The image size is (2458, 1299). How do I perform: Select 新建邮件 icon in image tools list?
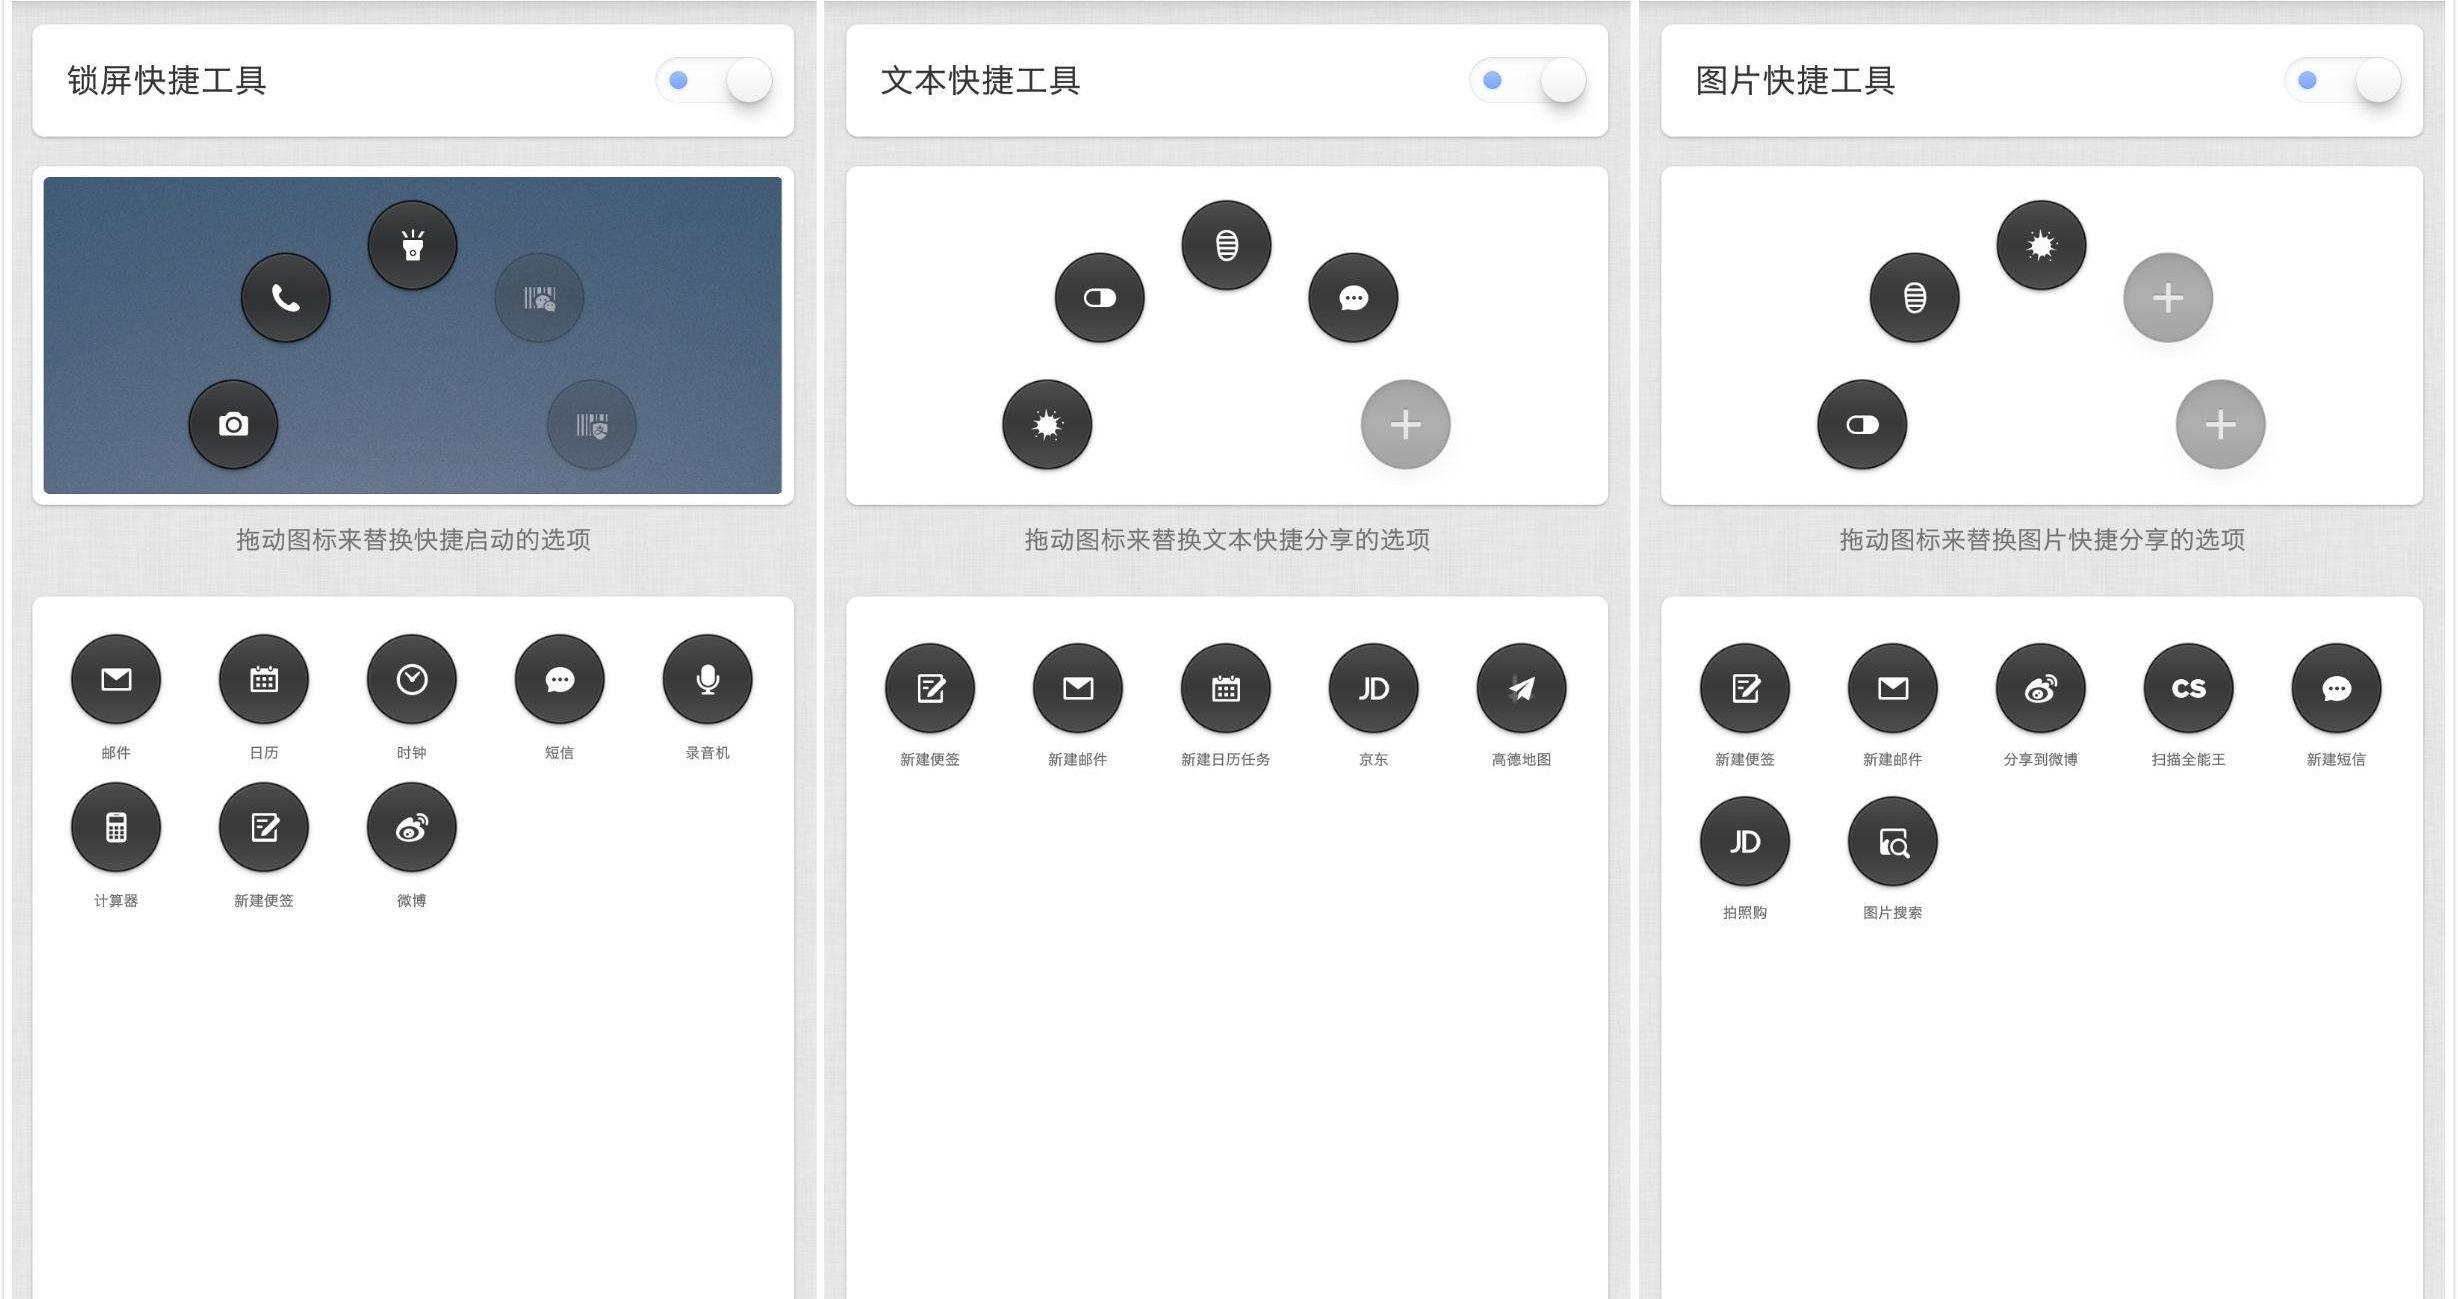[1893, 688]
